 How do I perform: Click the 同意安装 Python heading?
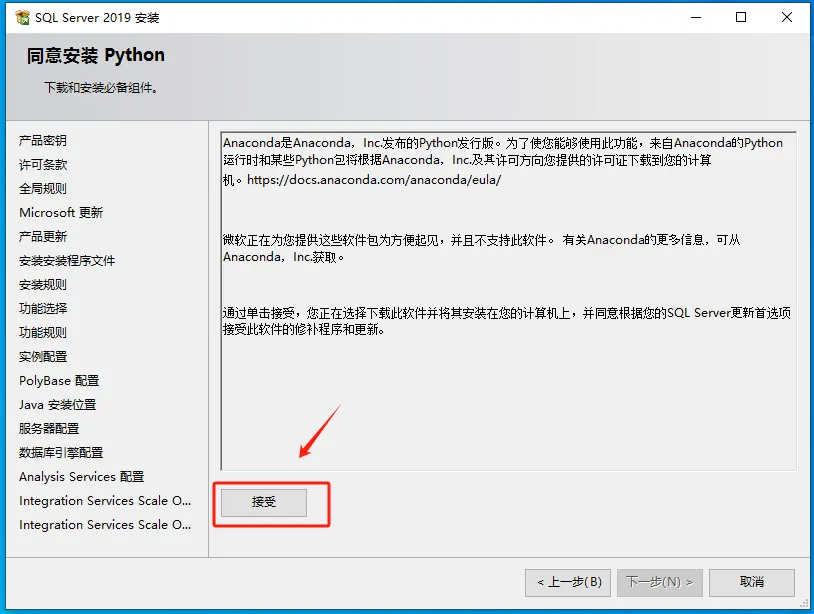click(96, 55)
